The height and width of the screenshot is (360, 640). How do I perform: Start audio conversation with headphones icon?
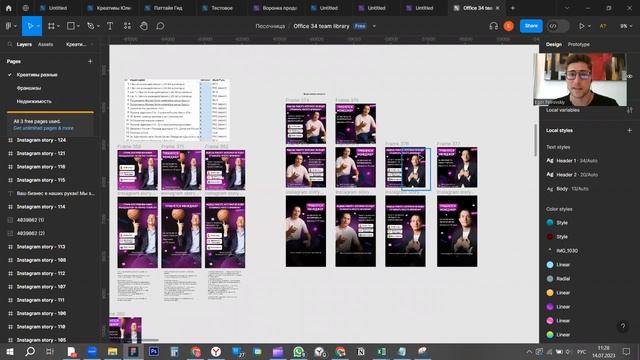coord(493,26)
